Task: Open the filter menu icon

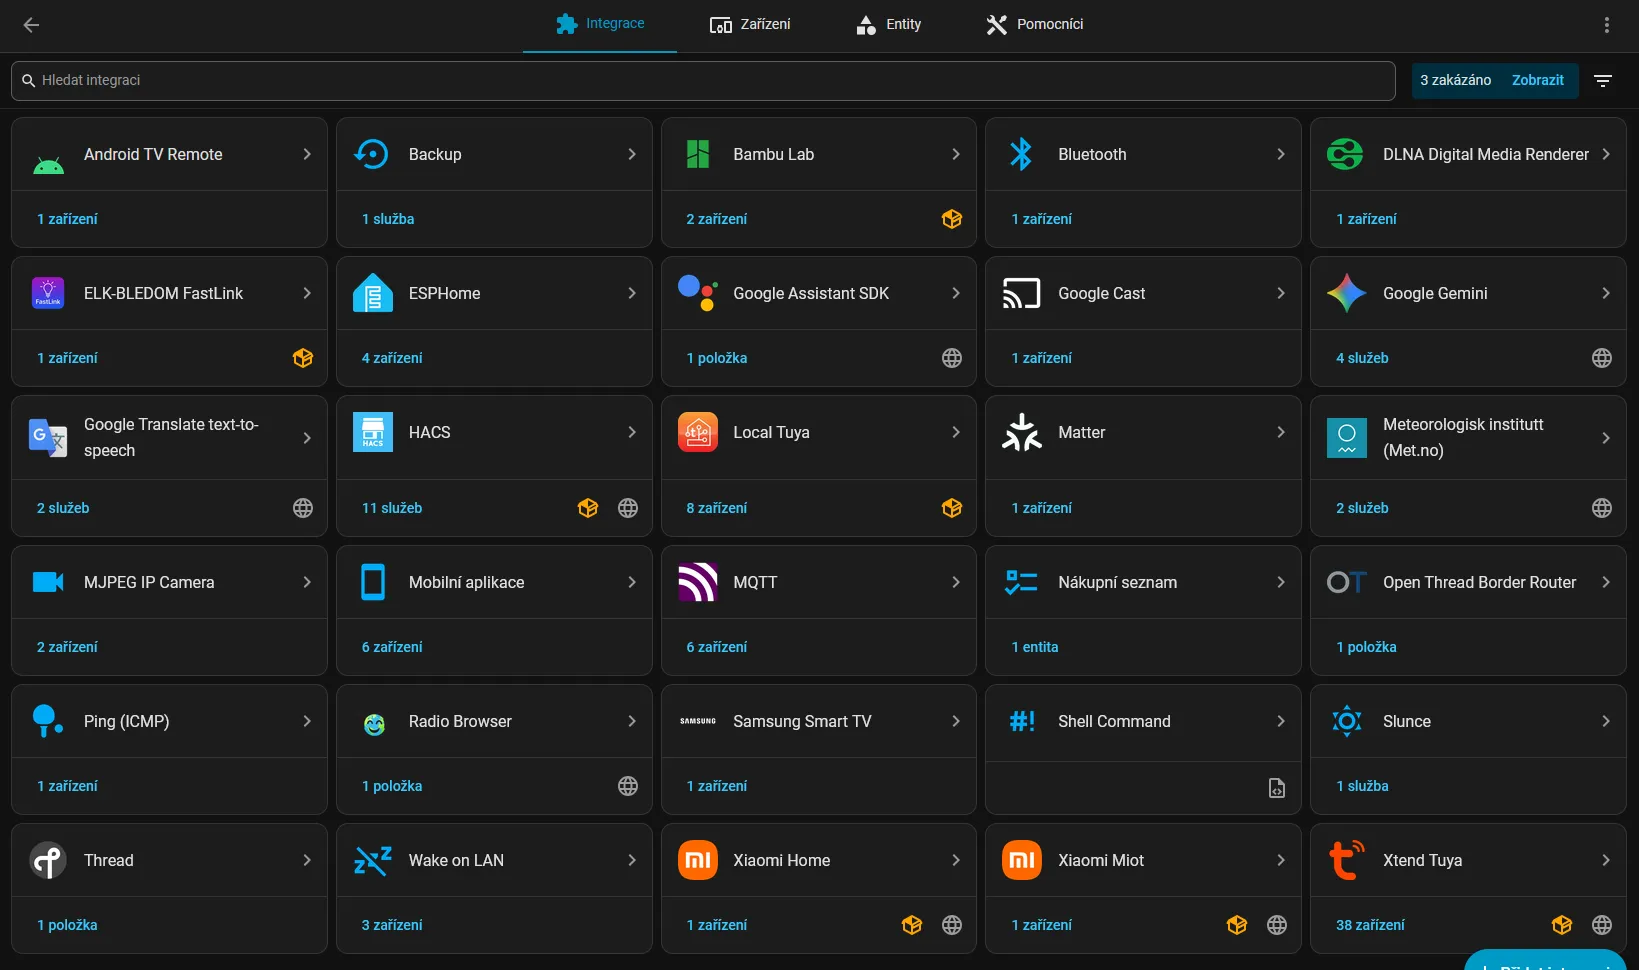Action: 1603,81
